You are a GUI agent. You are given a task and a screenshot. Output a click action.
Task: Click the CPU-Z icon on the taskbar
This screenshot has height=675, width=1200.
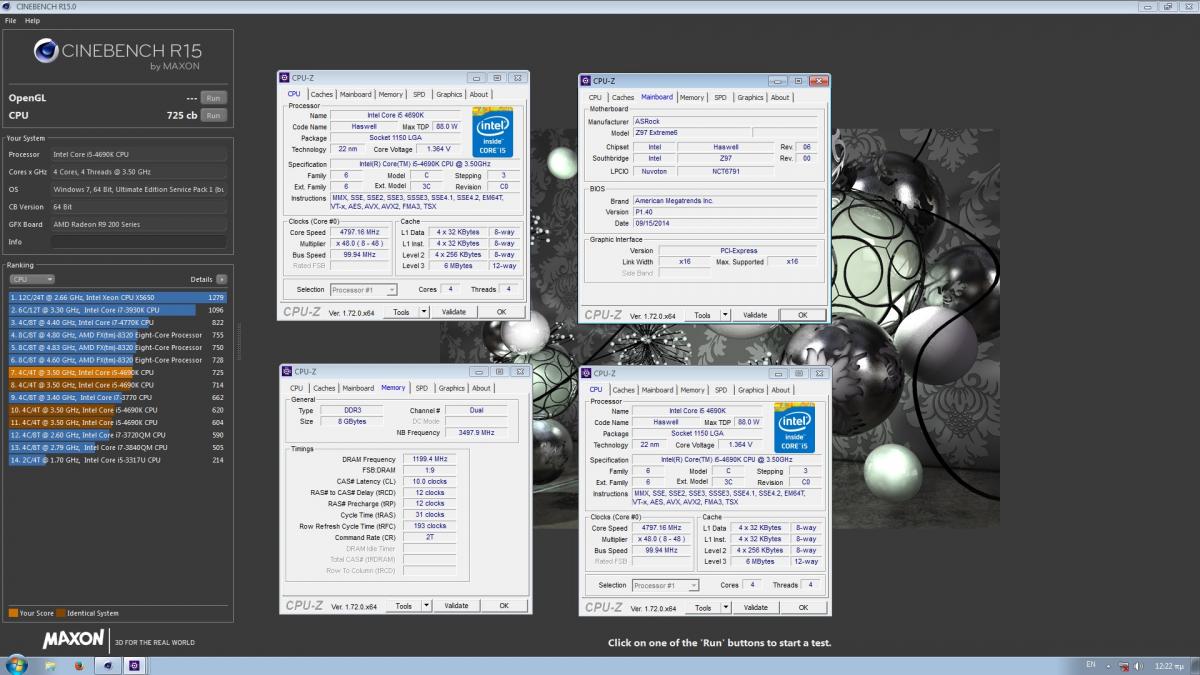(x=135, y=665)
